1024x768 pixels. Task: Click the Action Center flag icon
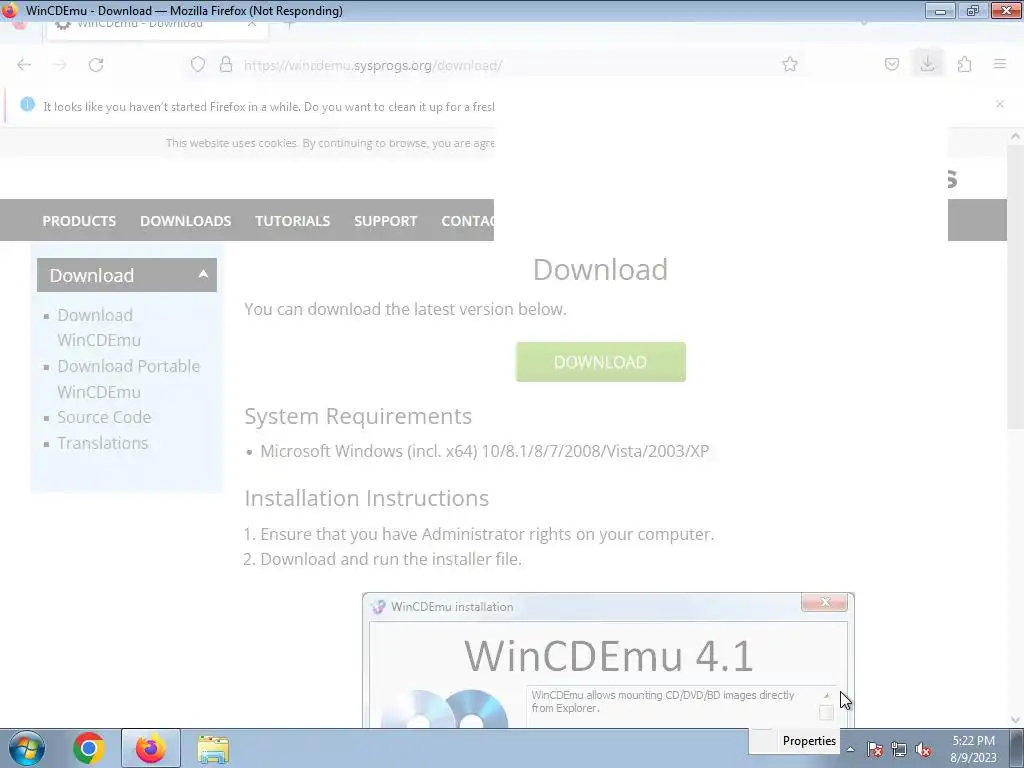pos(875,749)
